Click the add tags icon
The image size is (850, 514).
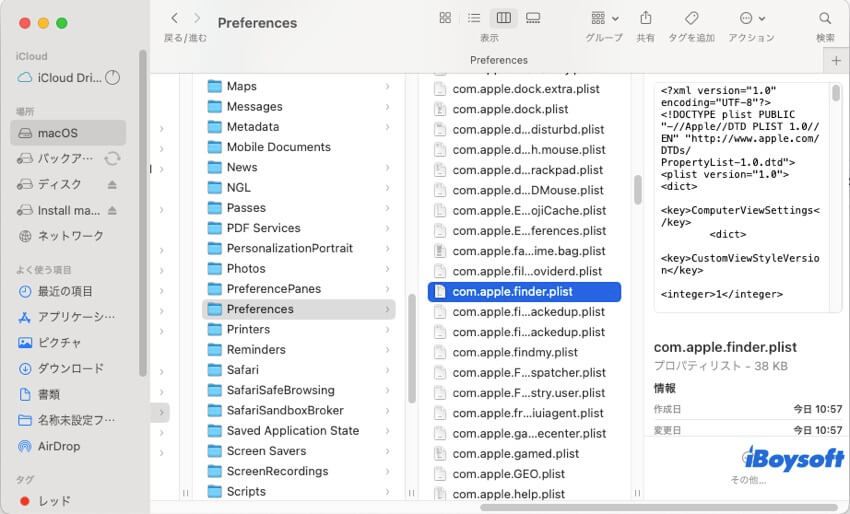click(691, 18)
